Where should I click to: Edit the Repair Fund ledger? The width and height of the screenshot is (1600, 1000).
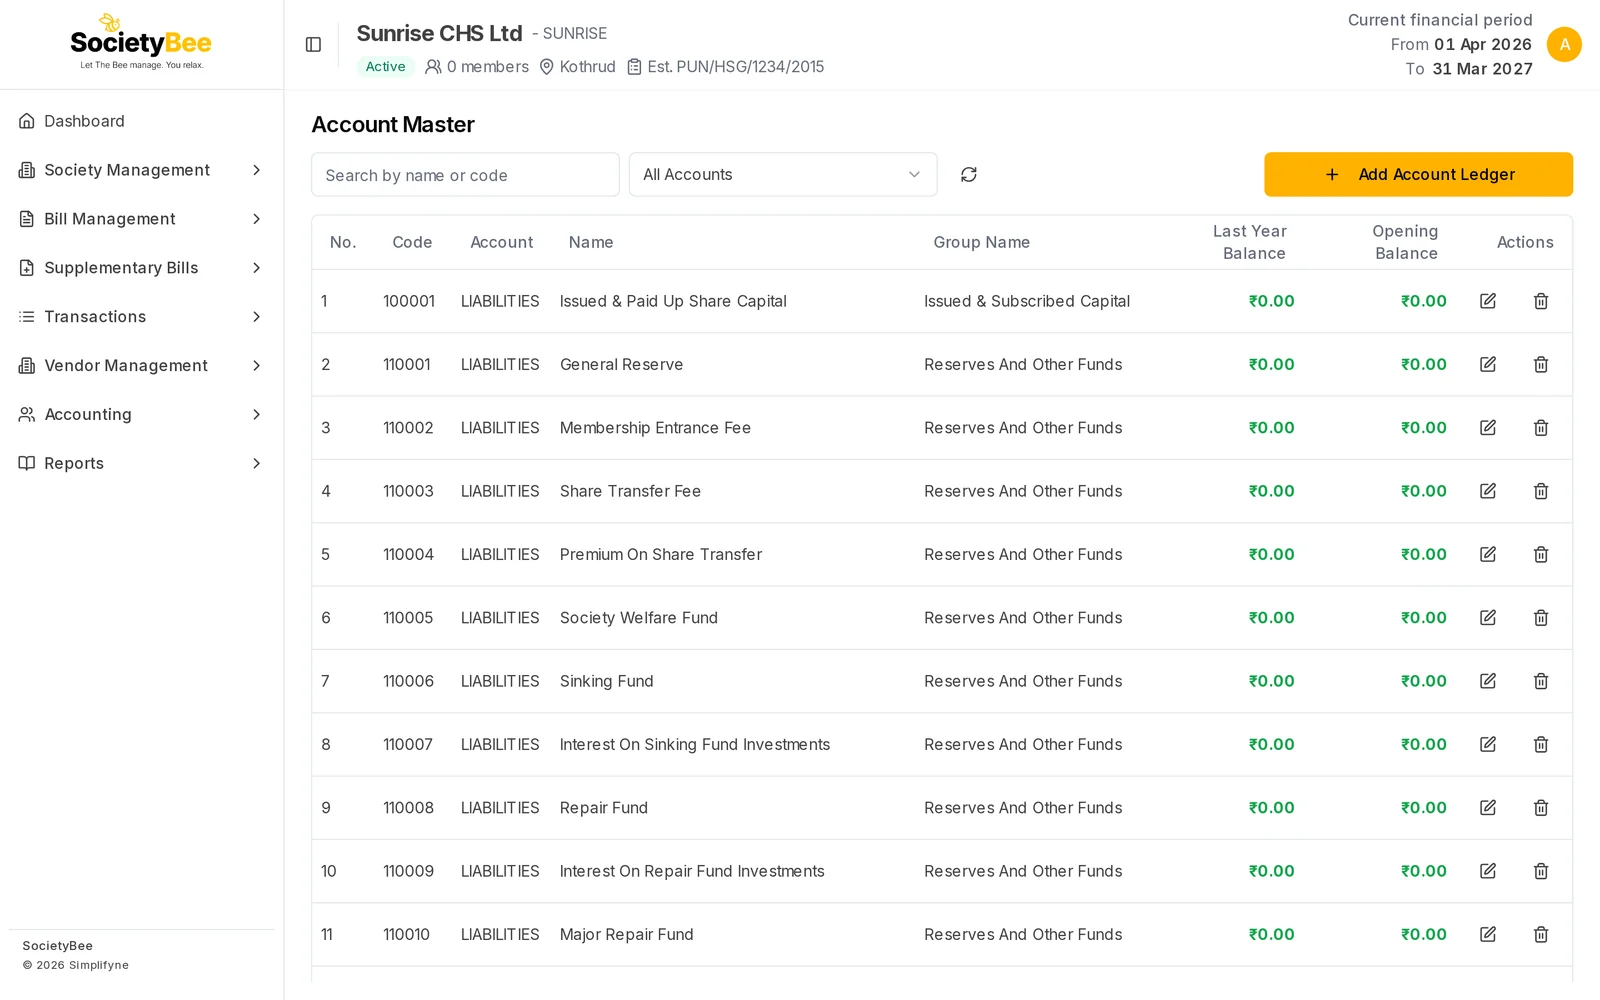point(1488,808)
